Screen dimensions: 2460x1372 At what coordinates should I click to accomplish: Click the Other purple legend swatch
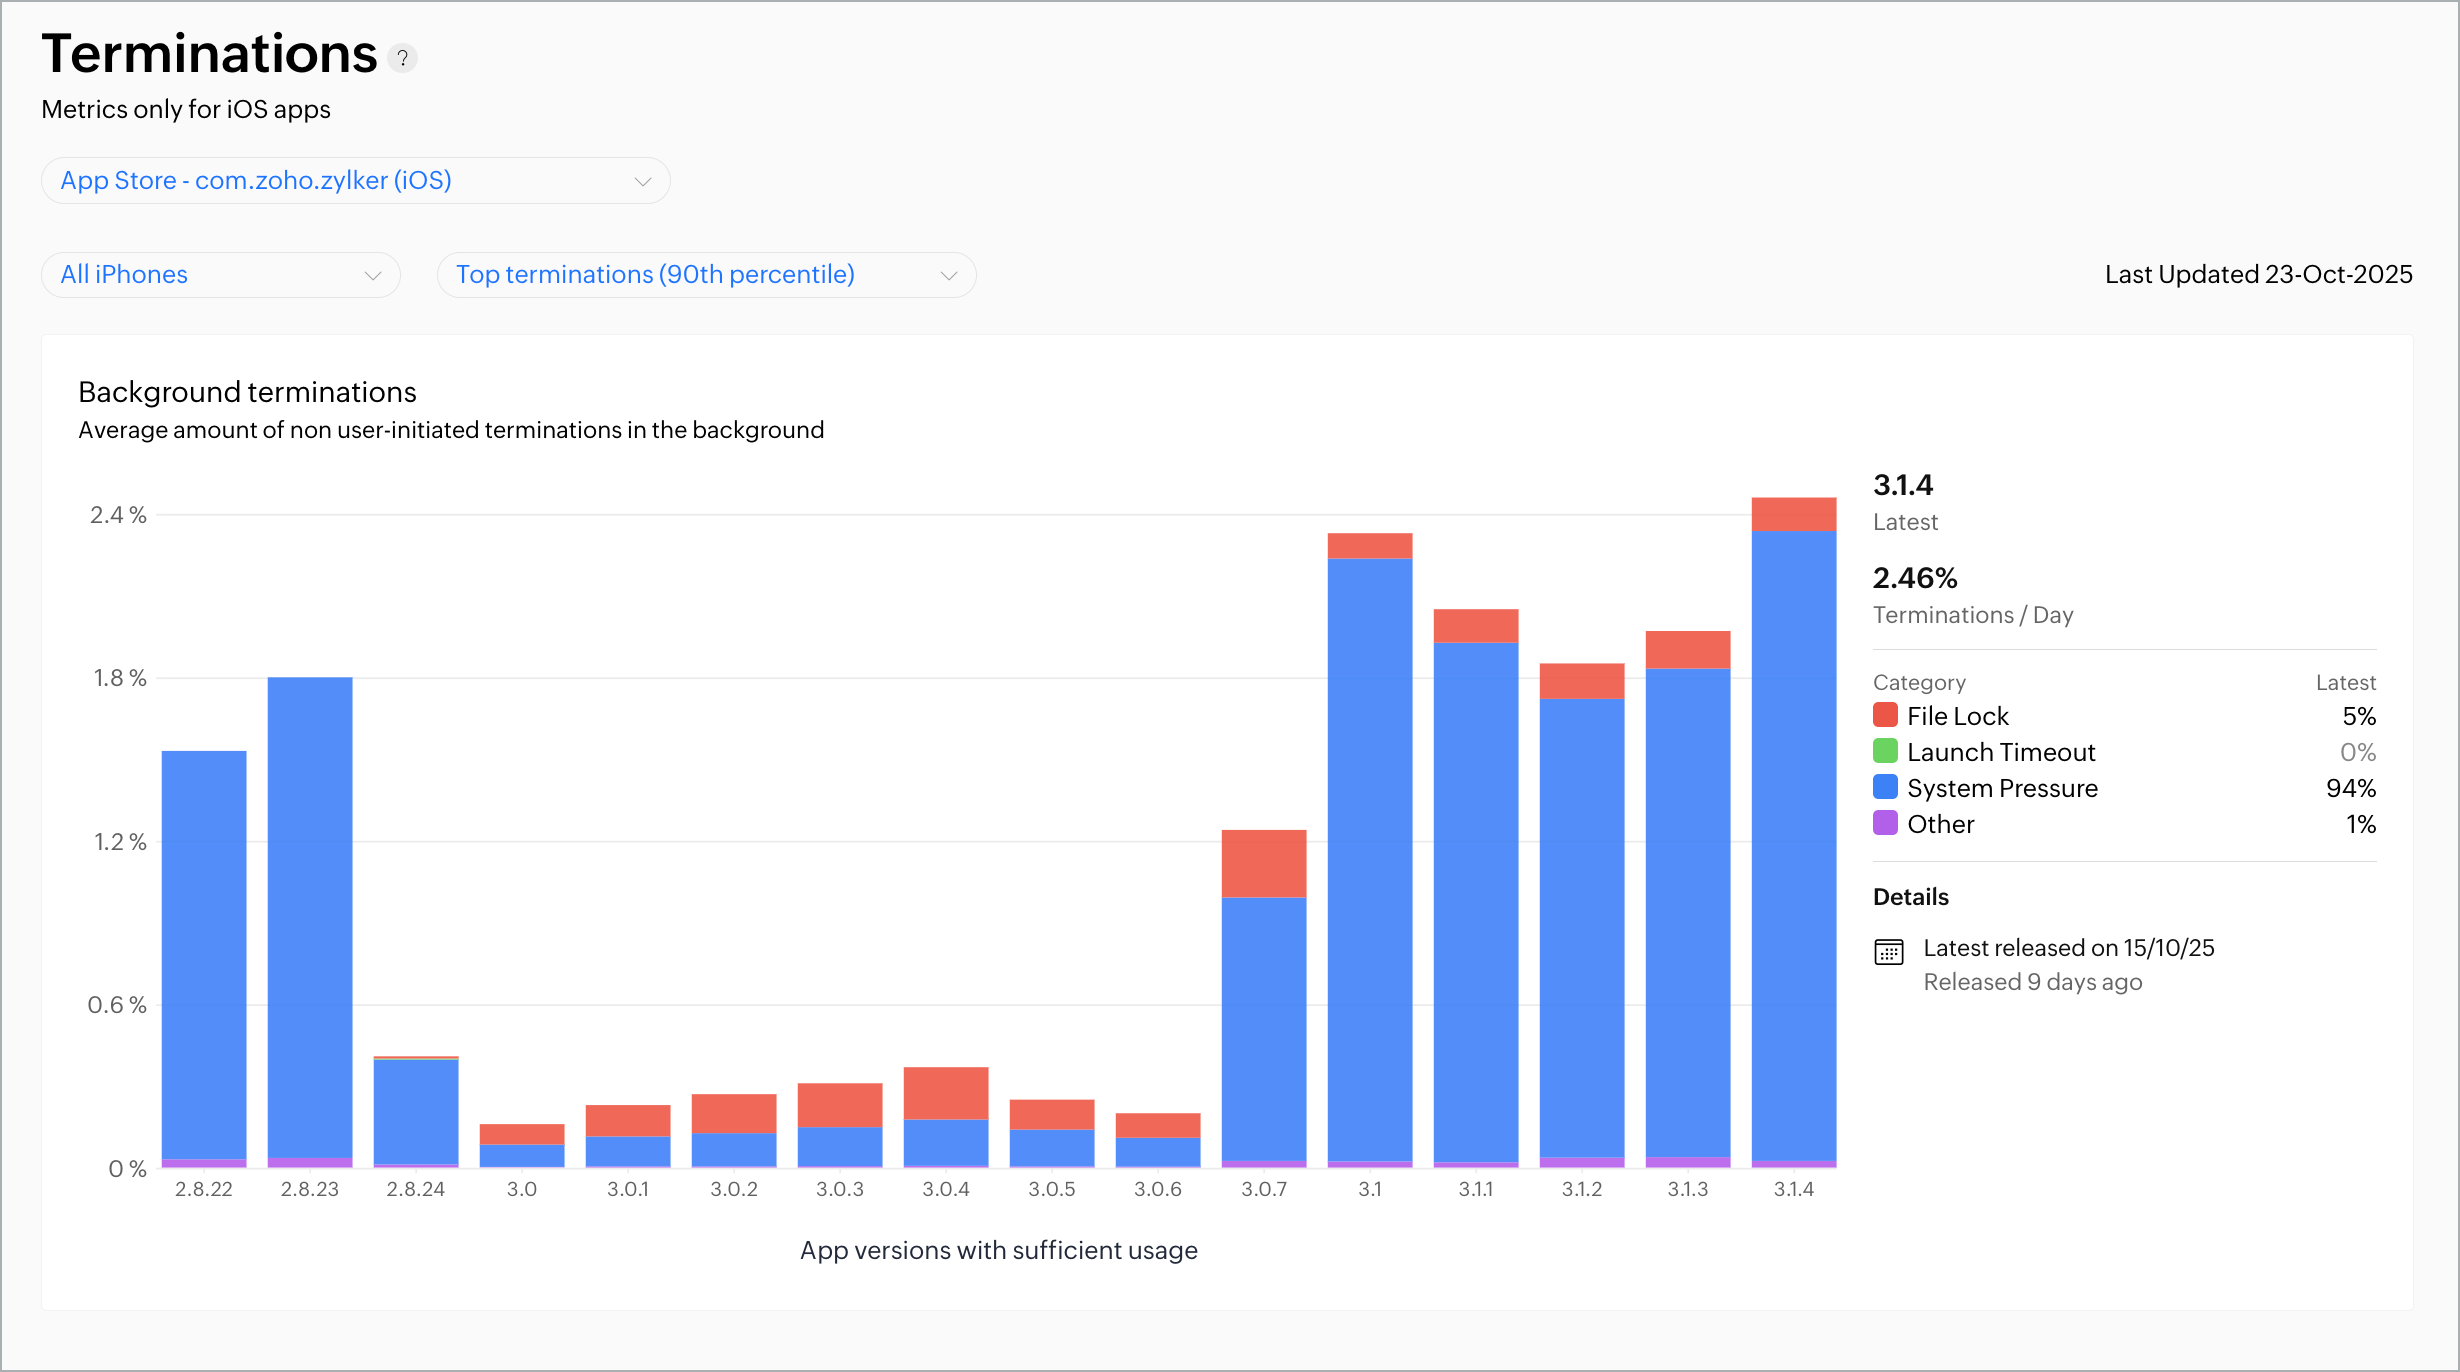(x=1885, y=823)
